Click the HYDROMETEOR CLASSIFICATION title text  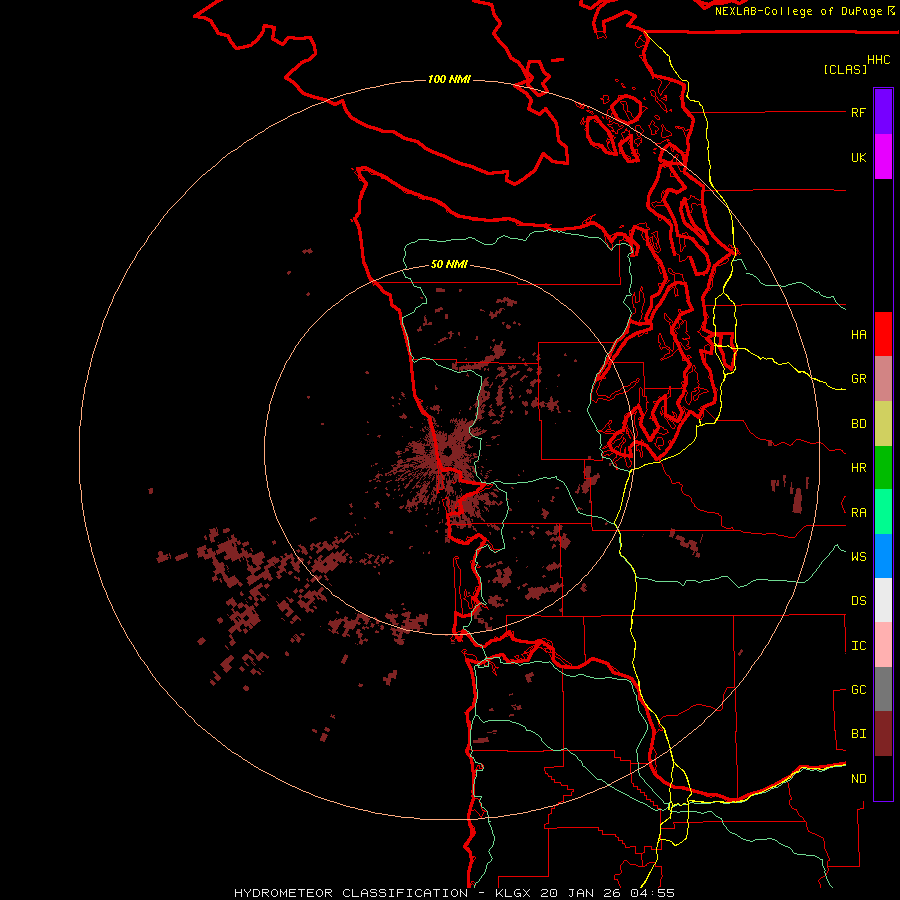351,893
